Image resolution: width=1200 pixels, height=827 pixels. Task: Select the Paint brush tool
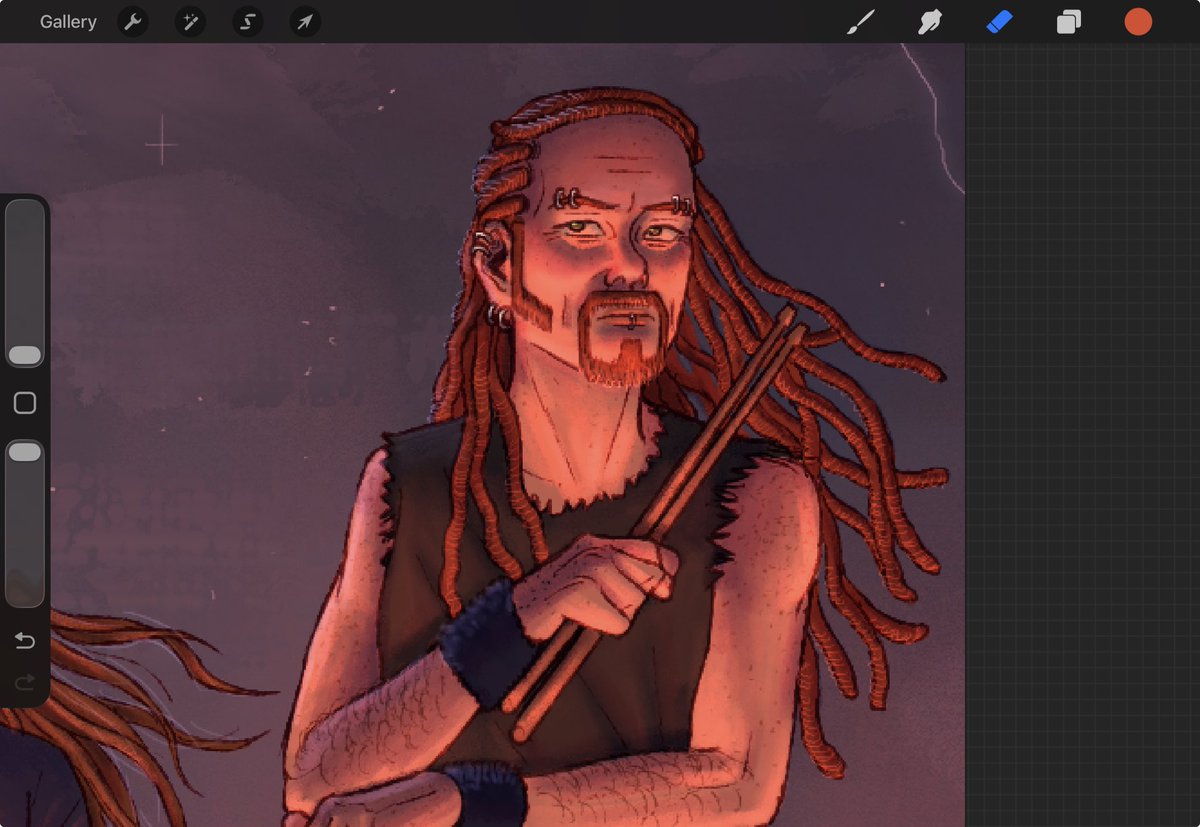coord(860,22)
